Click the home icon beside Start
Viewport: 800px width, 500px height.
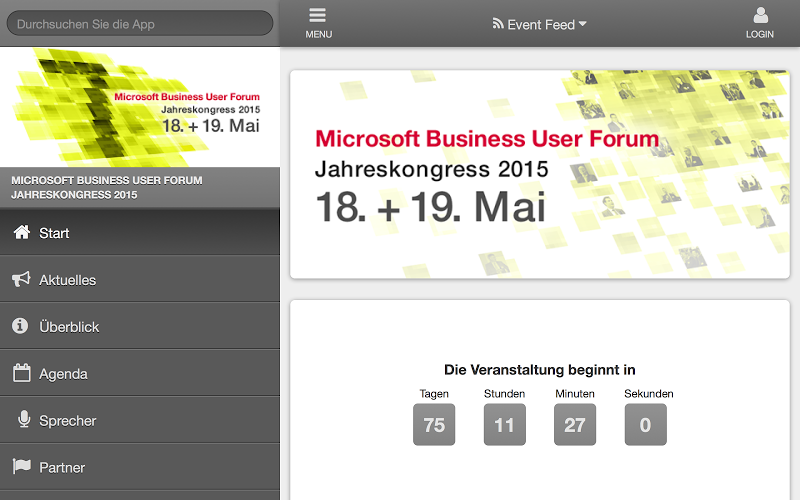pyautogui.click(x=21, y=233)
